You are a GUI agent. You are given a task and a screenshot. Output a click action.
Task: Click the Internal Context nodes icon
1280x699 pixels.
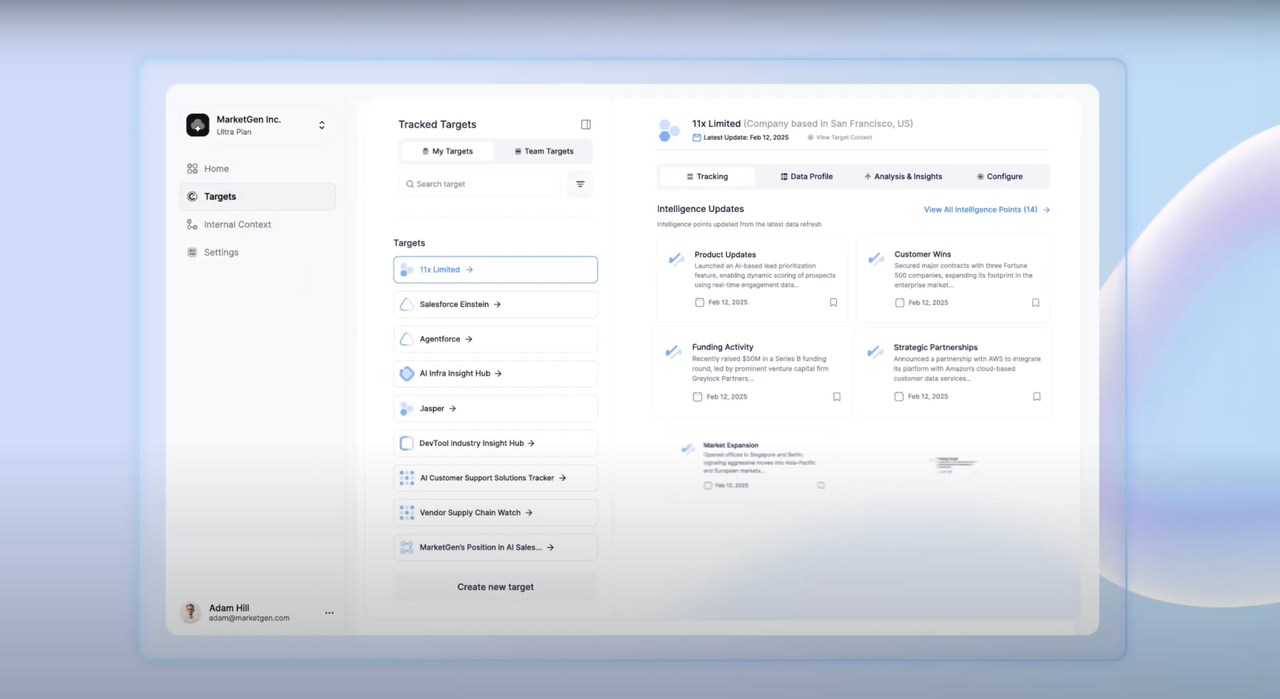tap(192, 225)
